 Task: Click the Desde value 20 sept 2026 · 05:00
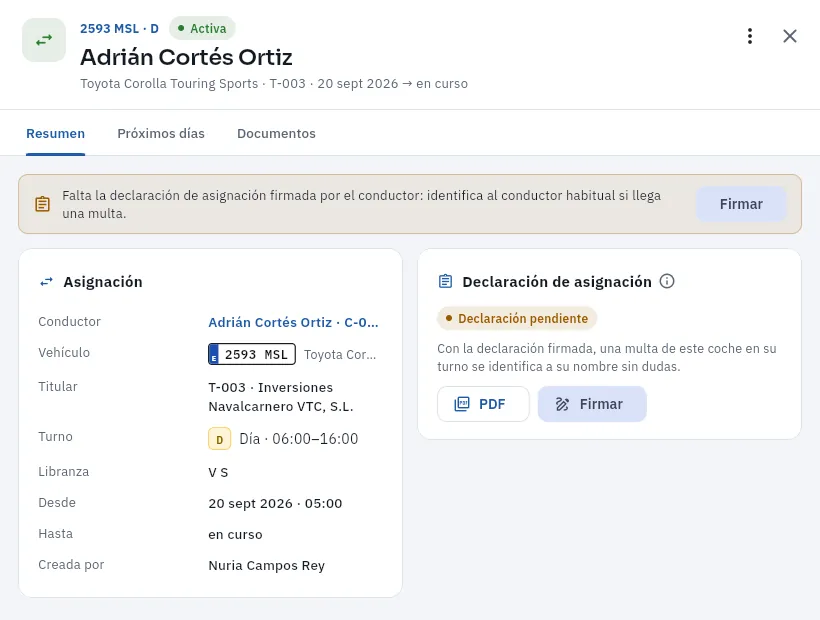pyautogui.click(x=275, y=503)
